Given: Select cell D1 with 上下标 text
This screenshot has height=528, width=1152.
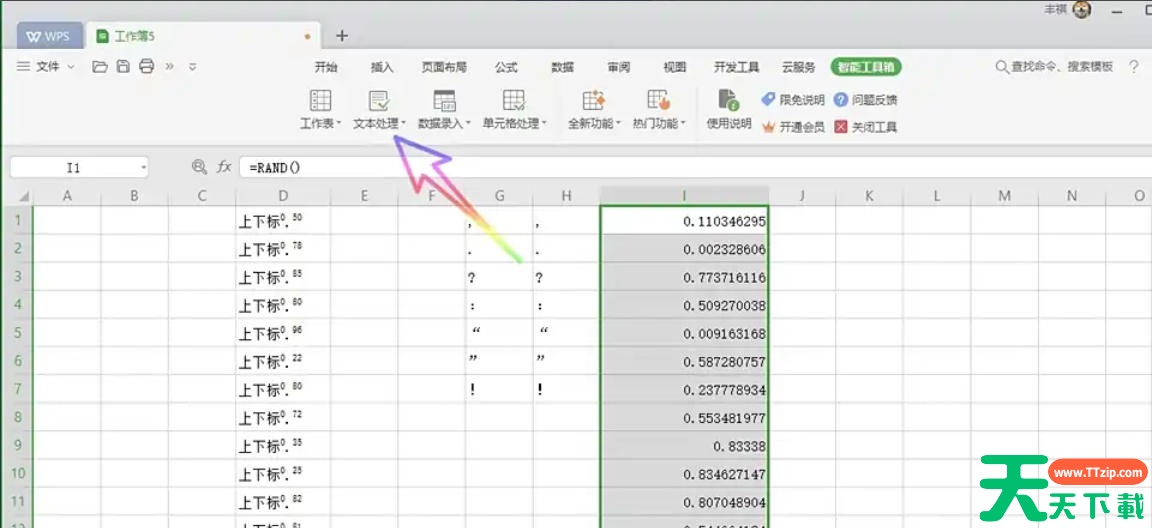Looking at the screenshot, I should click(283, 220).
